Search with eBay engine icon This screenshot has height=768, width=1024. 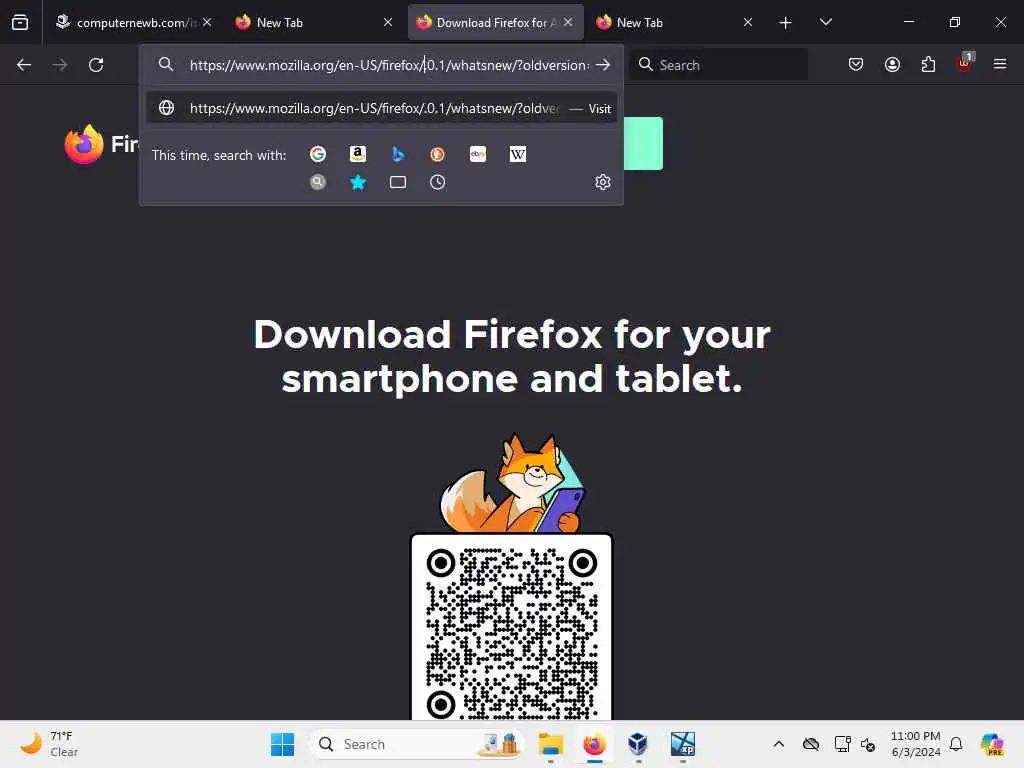(x=478, y=154)
